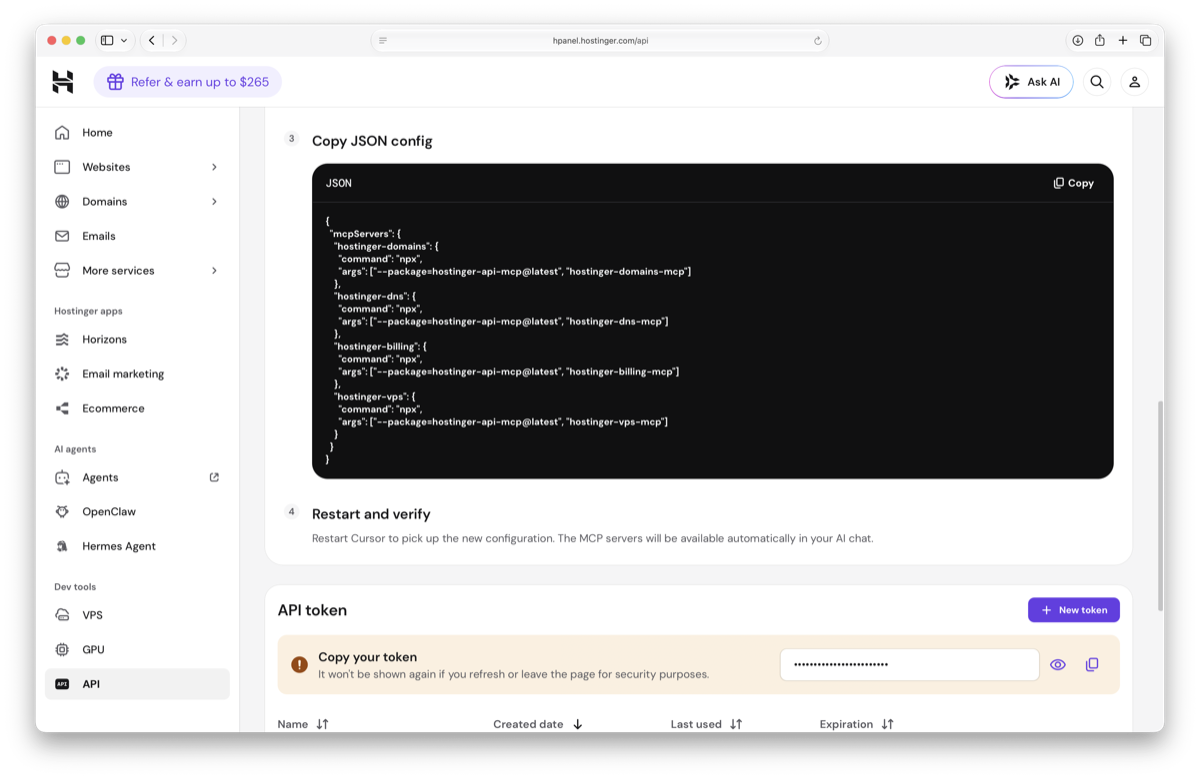Open Home in the sidebar
Screen dimensions: 1200x779
point(137,132)
